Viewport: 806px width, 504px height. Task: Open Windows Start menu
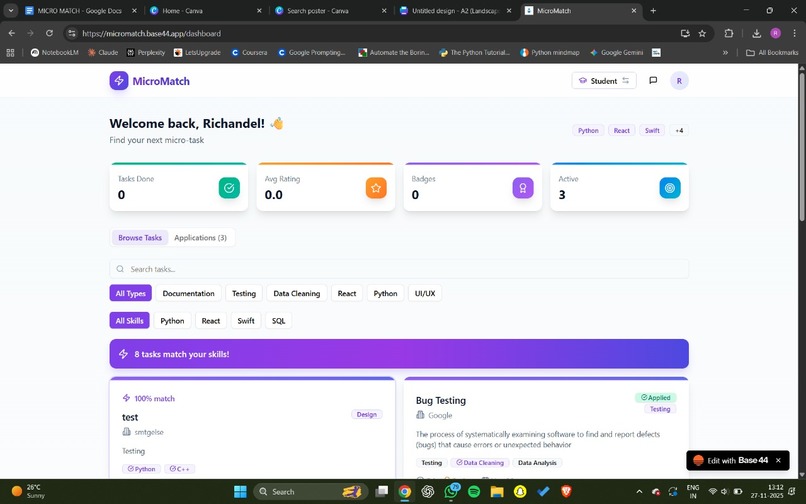240,492
